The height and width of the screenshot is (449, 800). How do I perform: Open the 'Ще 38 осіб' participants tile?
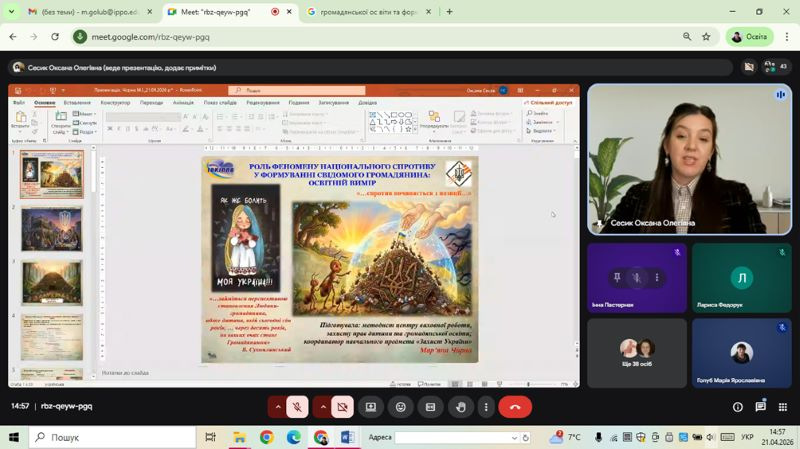click(637, 353)
